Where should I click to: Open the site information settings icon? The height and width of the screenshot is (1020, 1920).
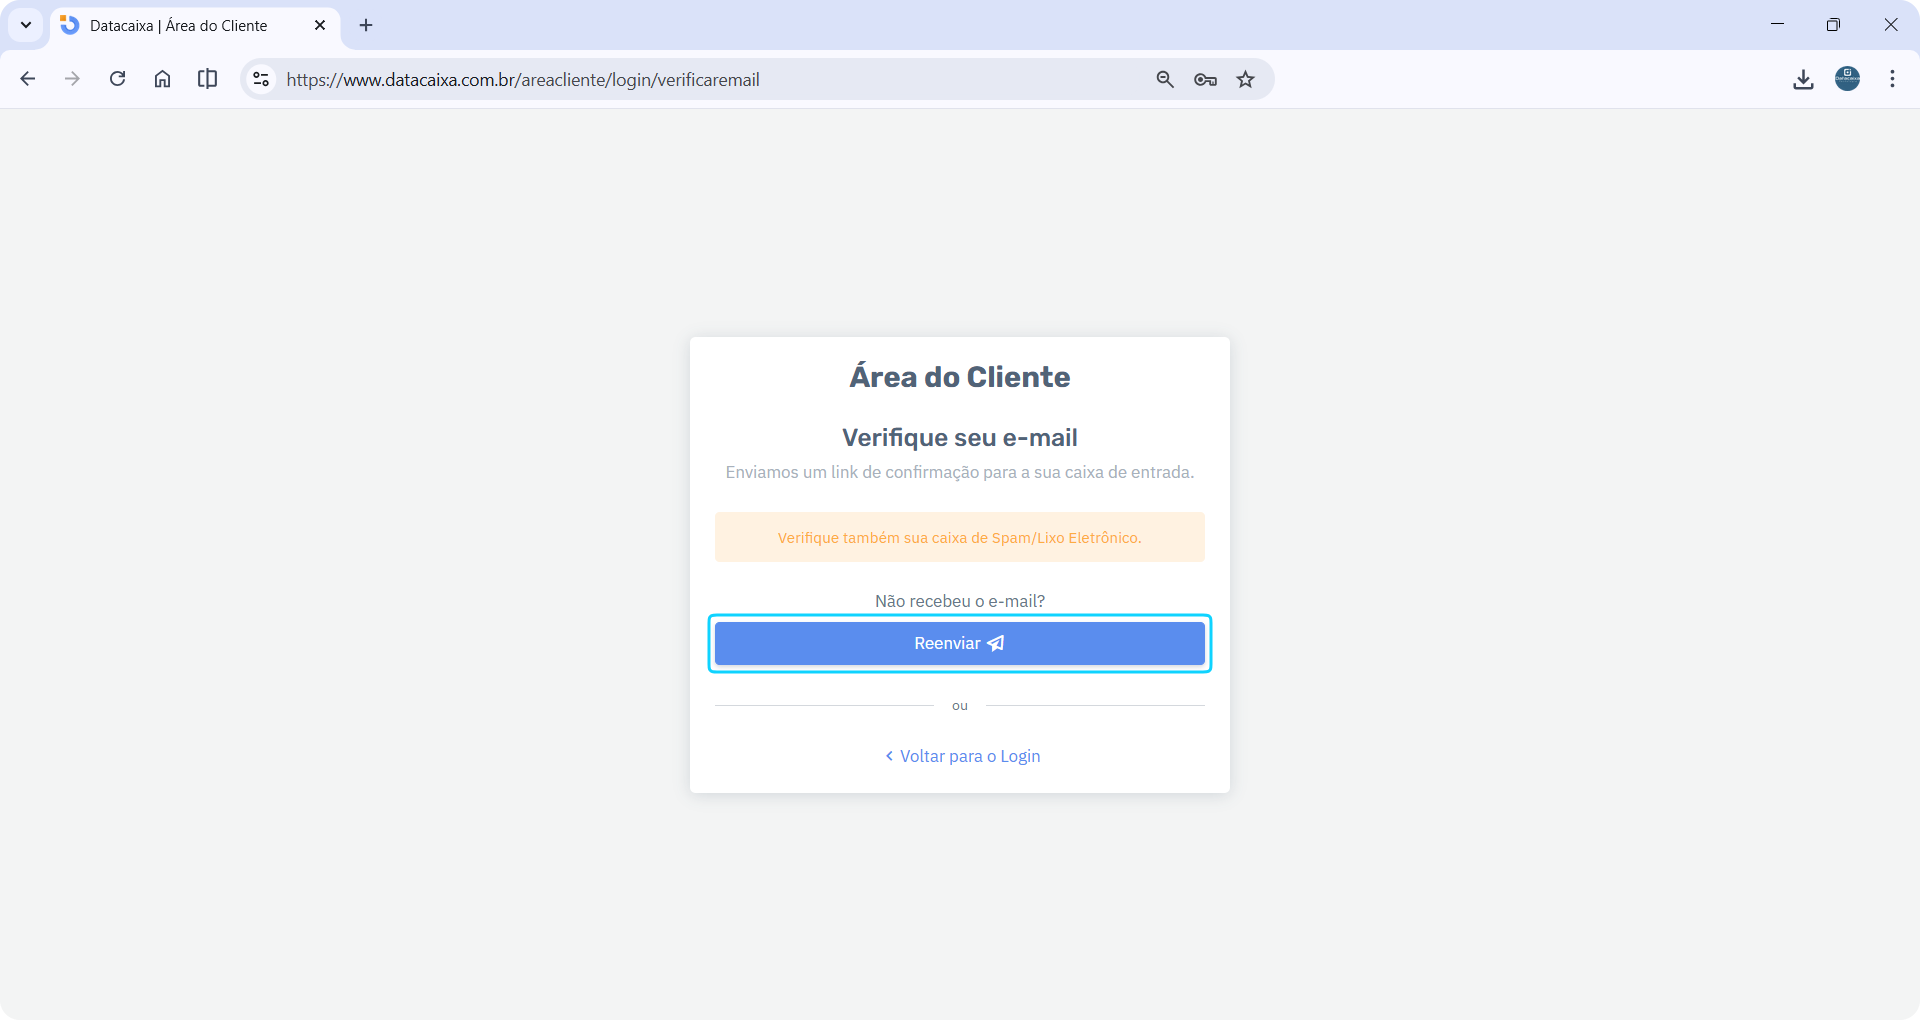pos(260,79)
